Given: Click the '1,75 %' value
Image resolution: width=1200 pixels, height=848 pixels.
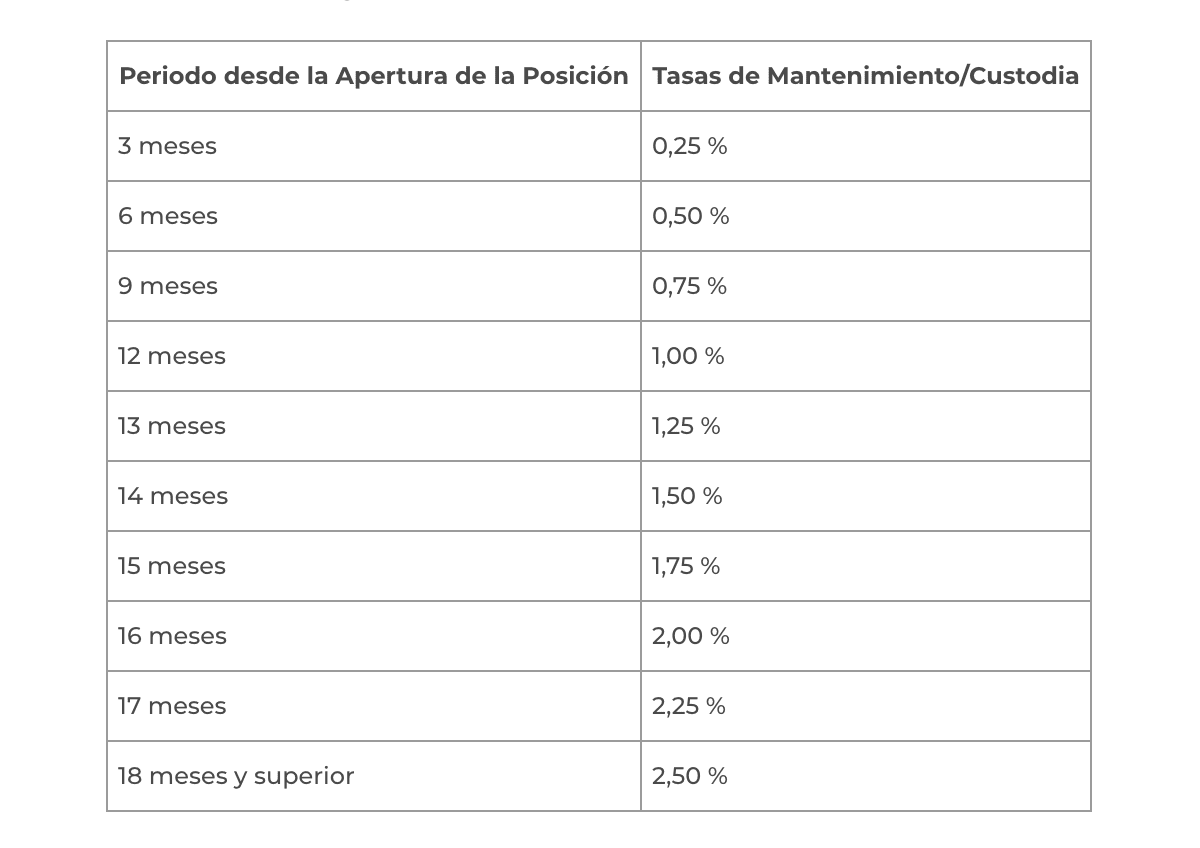Looking at the screenshot, I should [686, 566].
